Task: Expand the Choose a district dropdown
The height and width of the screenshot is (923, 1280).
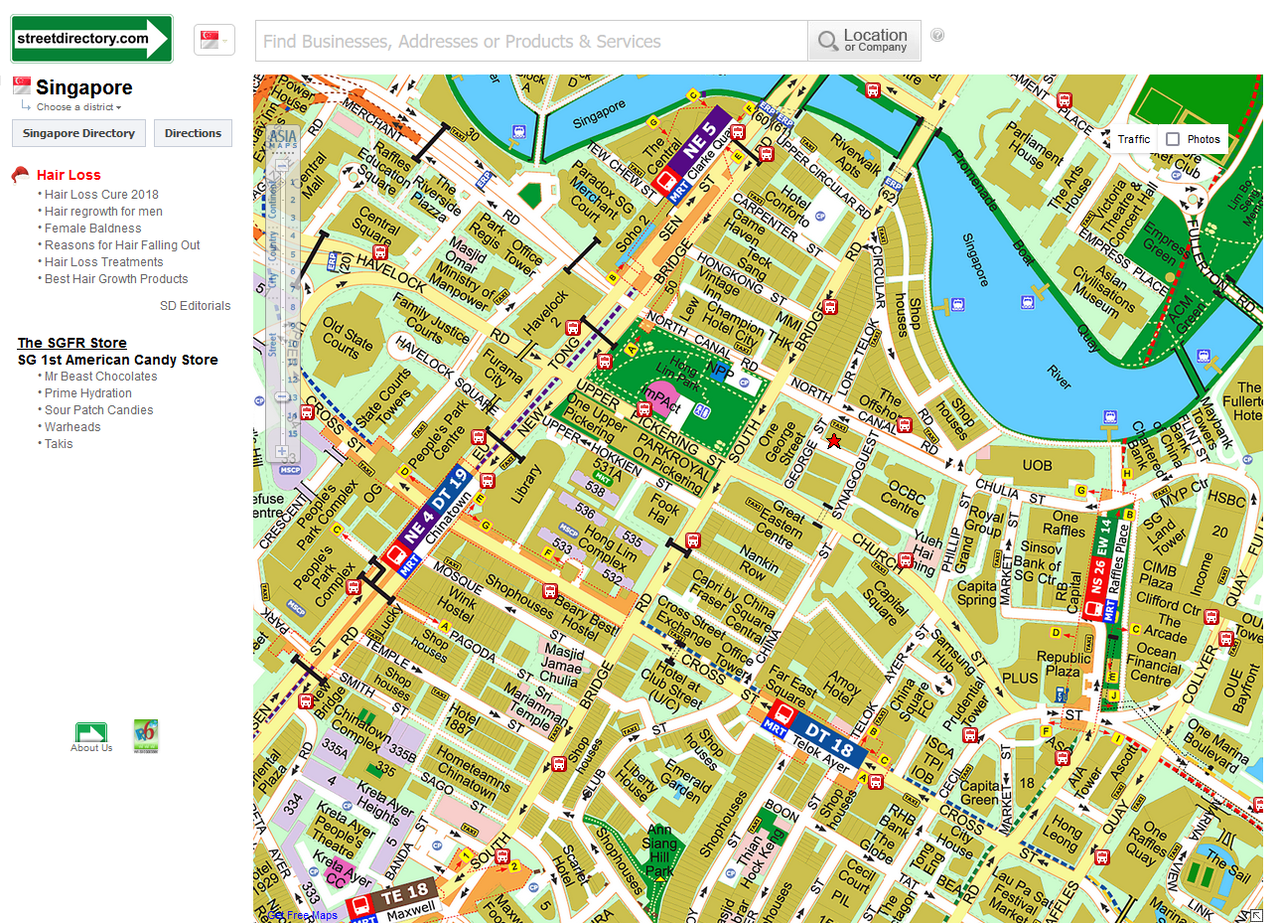Action: pos(79,107)
